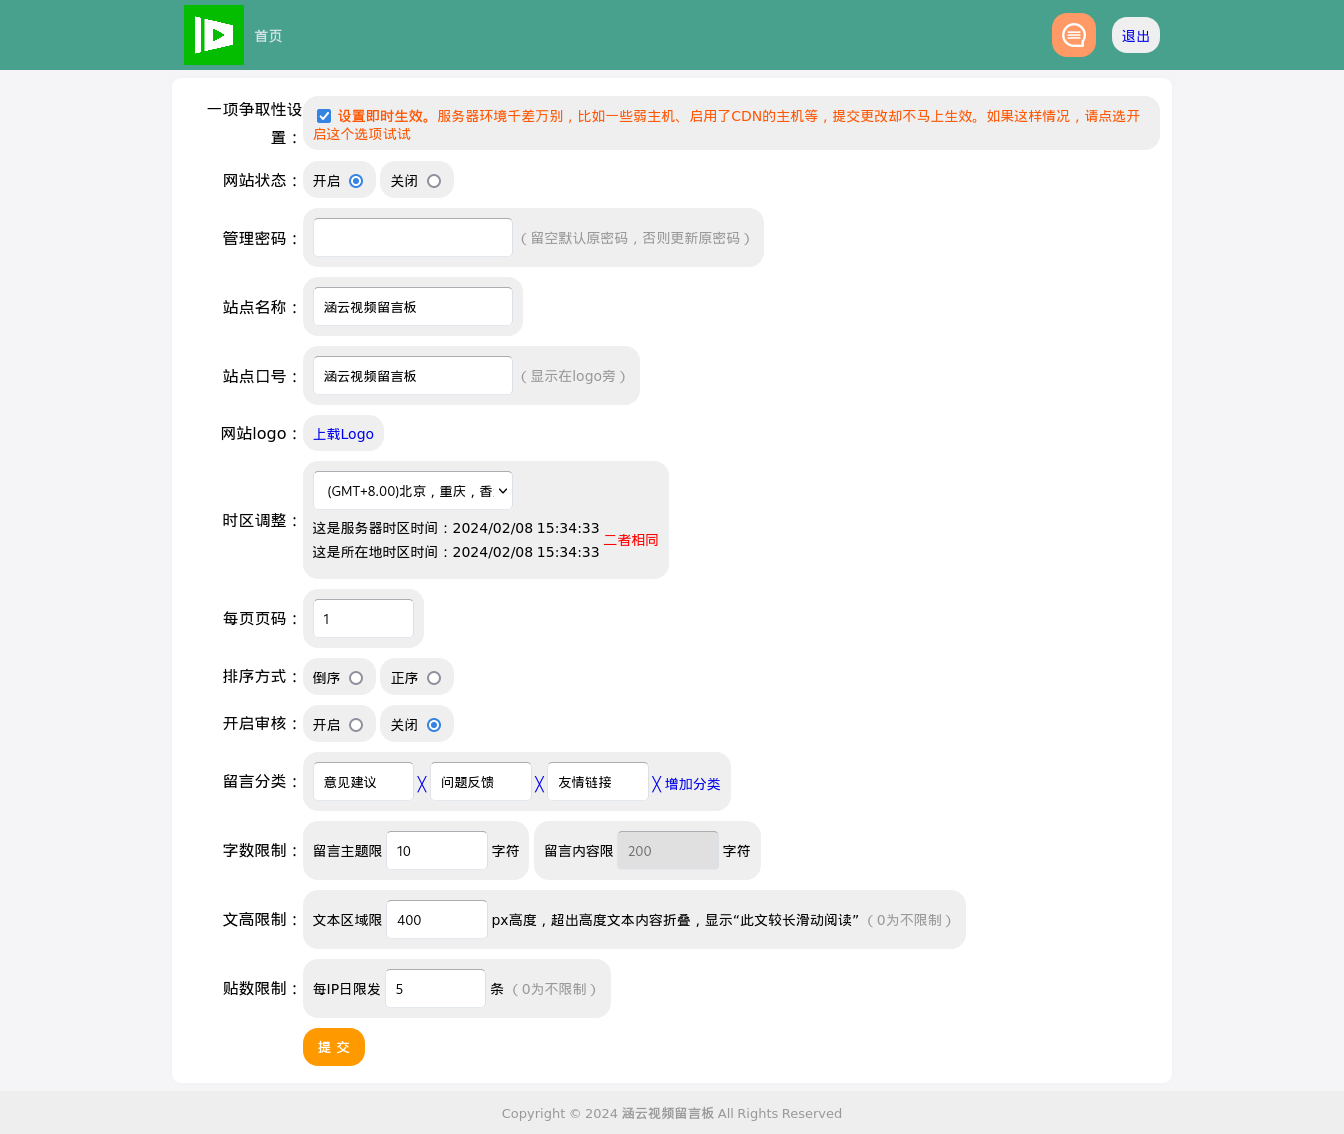Click the 显示在logo旁 hint text
The image size is (1344, 1134).
pos(573,376)
